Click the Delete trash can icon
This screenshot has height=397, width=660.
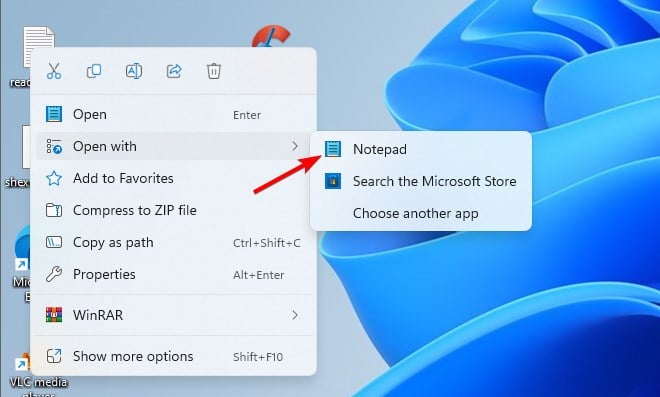pos(214,71)
